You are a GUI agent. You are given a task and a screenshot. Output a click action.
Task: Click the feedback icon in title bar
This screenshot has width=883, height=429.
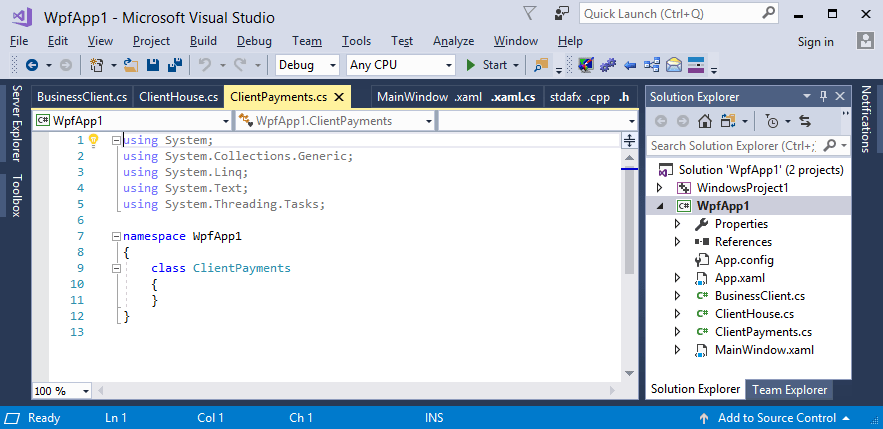[x=562, y=13]
